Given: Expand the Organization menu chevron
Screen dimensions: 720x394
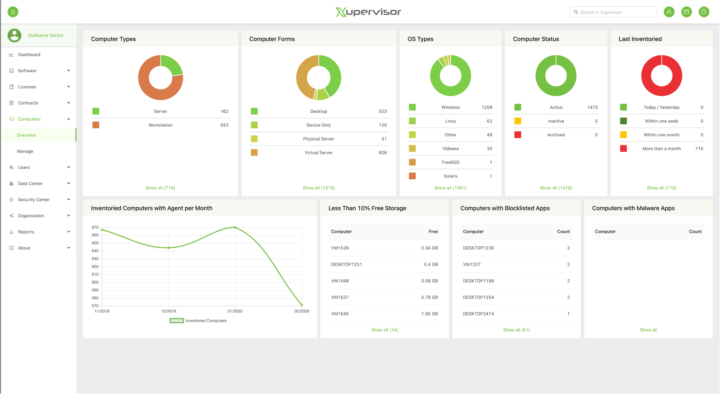Looking at the screenshot, I should click(x=68, y=216).
